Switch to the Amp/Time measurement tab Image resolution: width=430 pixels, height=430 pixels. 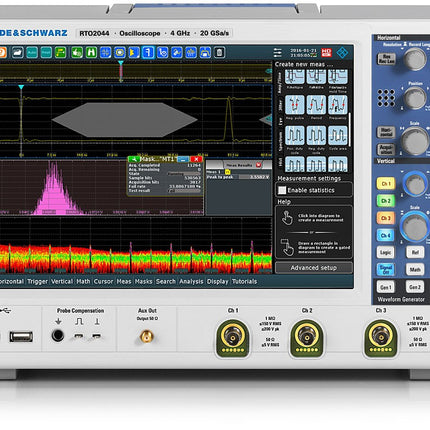click(x=280, y=83)
